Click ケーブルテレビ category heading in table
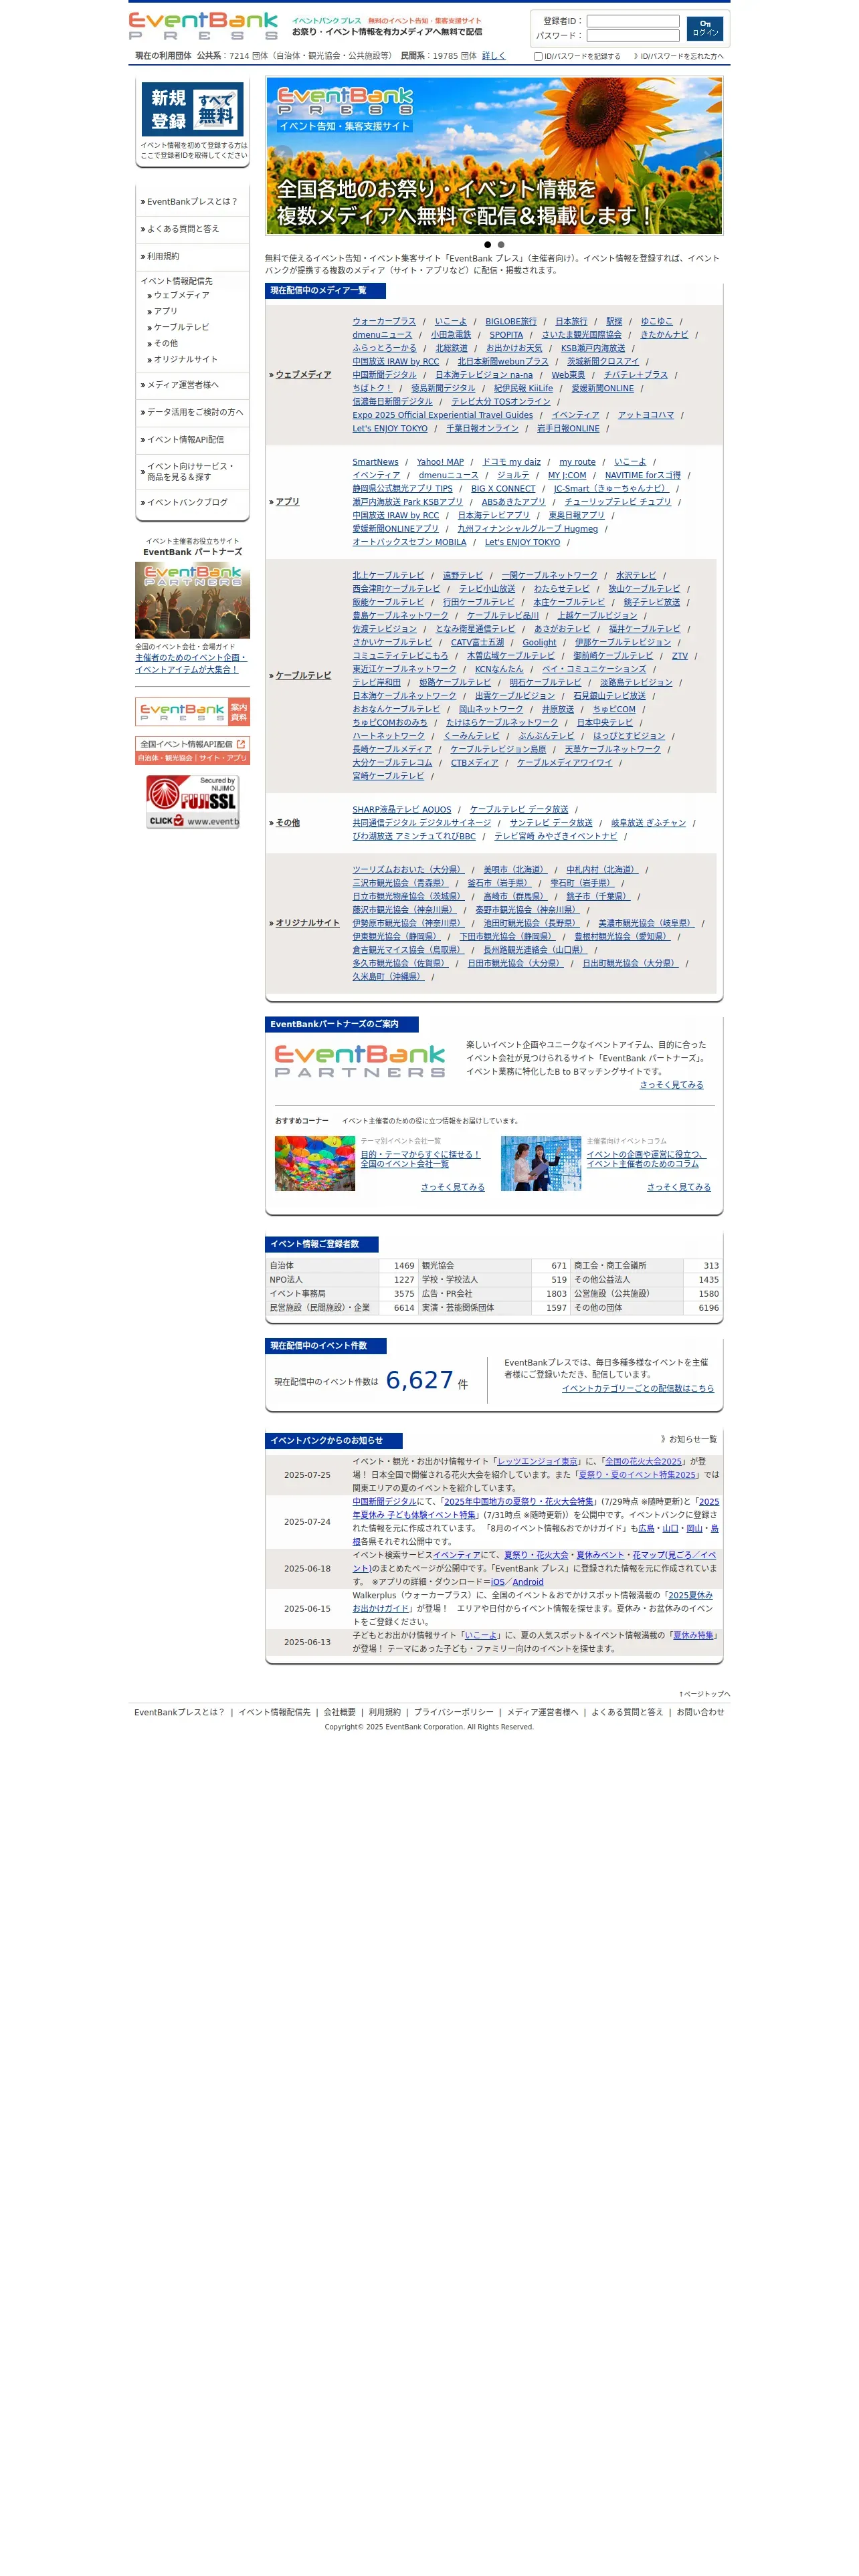859x2576 pixels. 303,676
